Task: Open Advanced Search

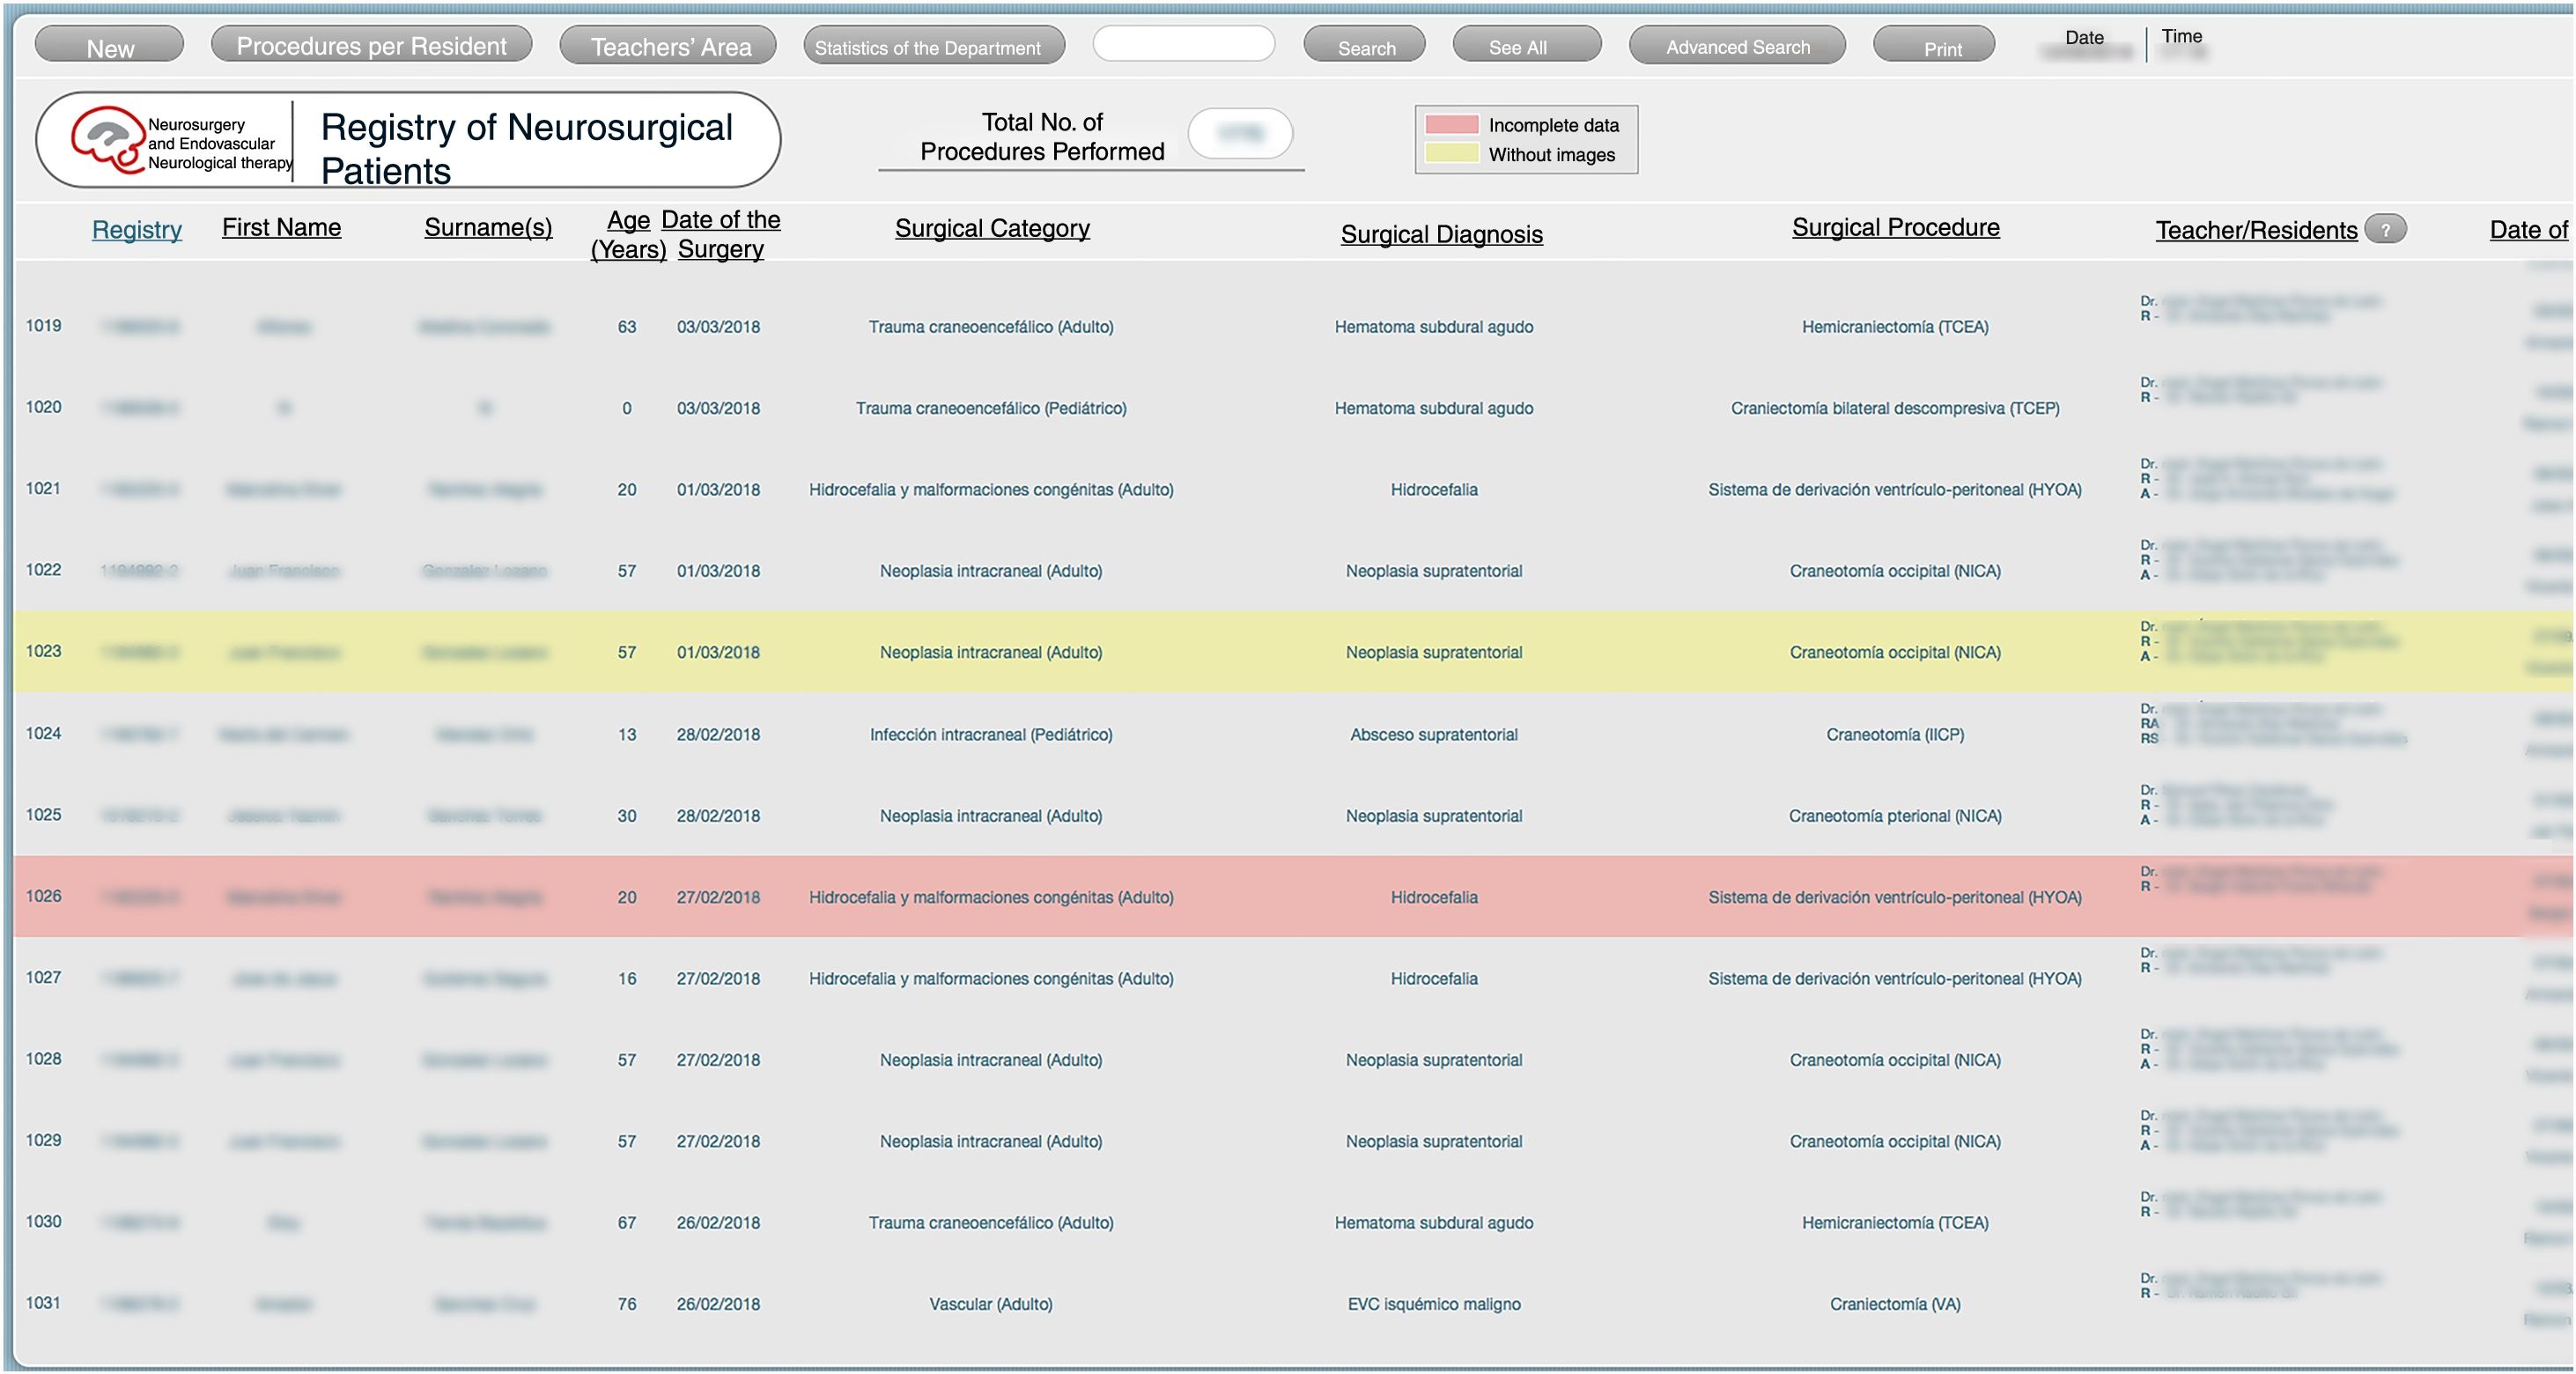Action: click(x=1737, y=47)
